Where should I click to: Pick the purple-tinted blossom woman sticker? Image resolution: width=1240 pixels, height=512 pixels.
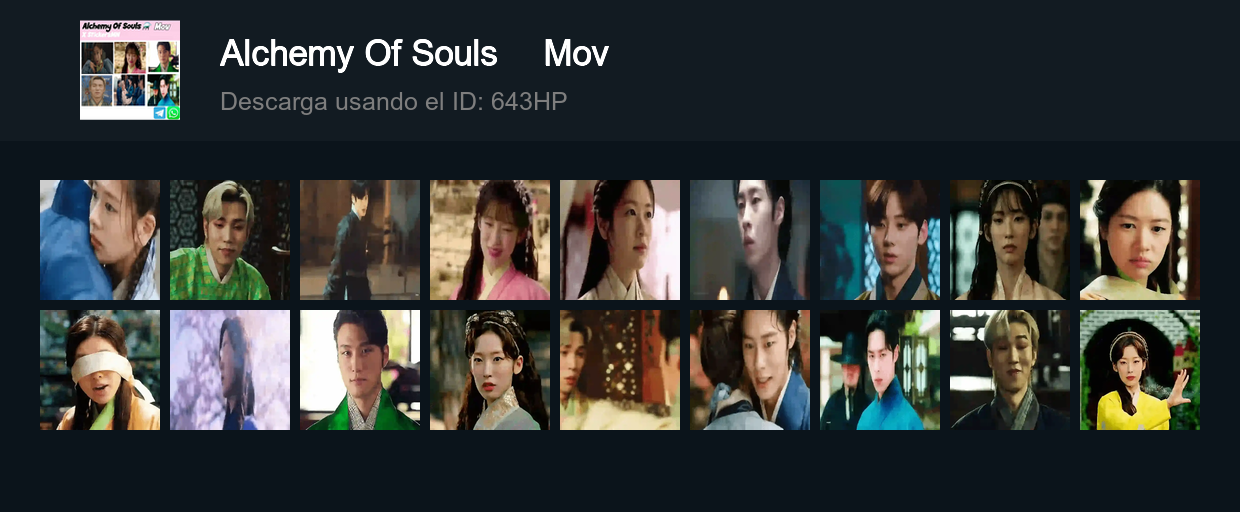coord(230,370)
